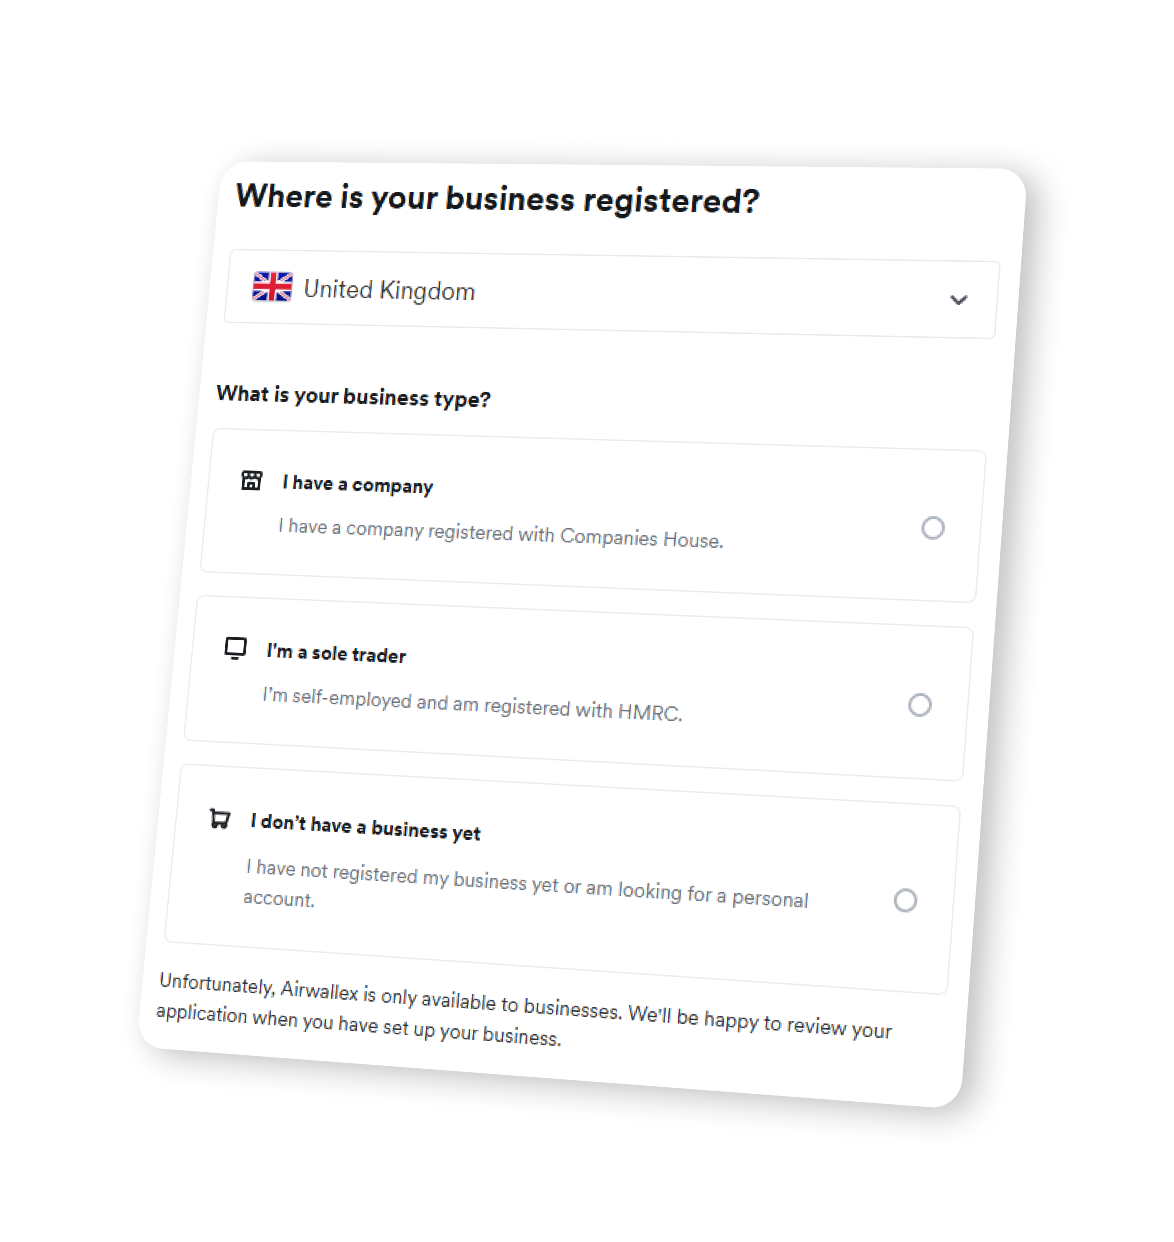Choose 'I don't have a business yet' title
Viewport: 1174px width, 1242px height.
pos(365,827)
